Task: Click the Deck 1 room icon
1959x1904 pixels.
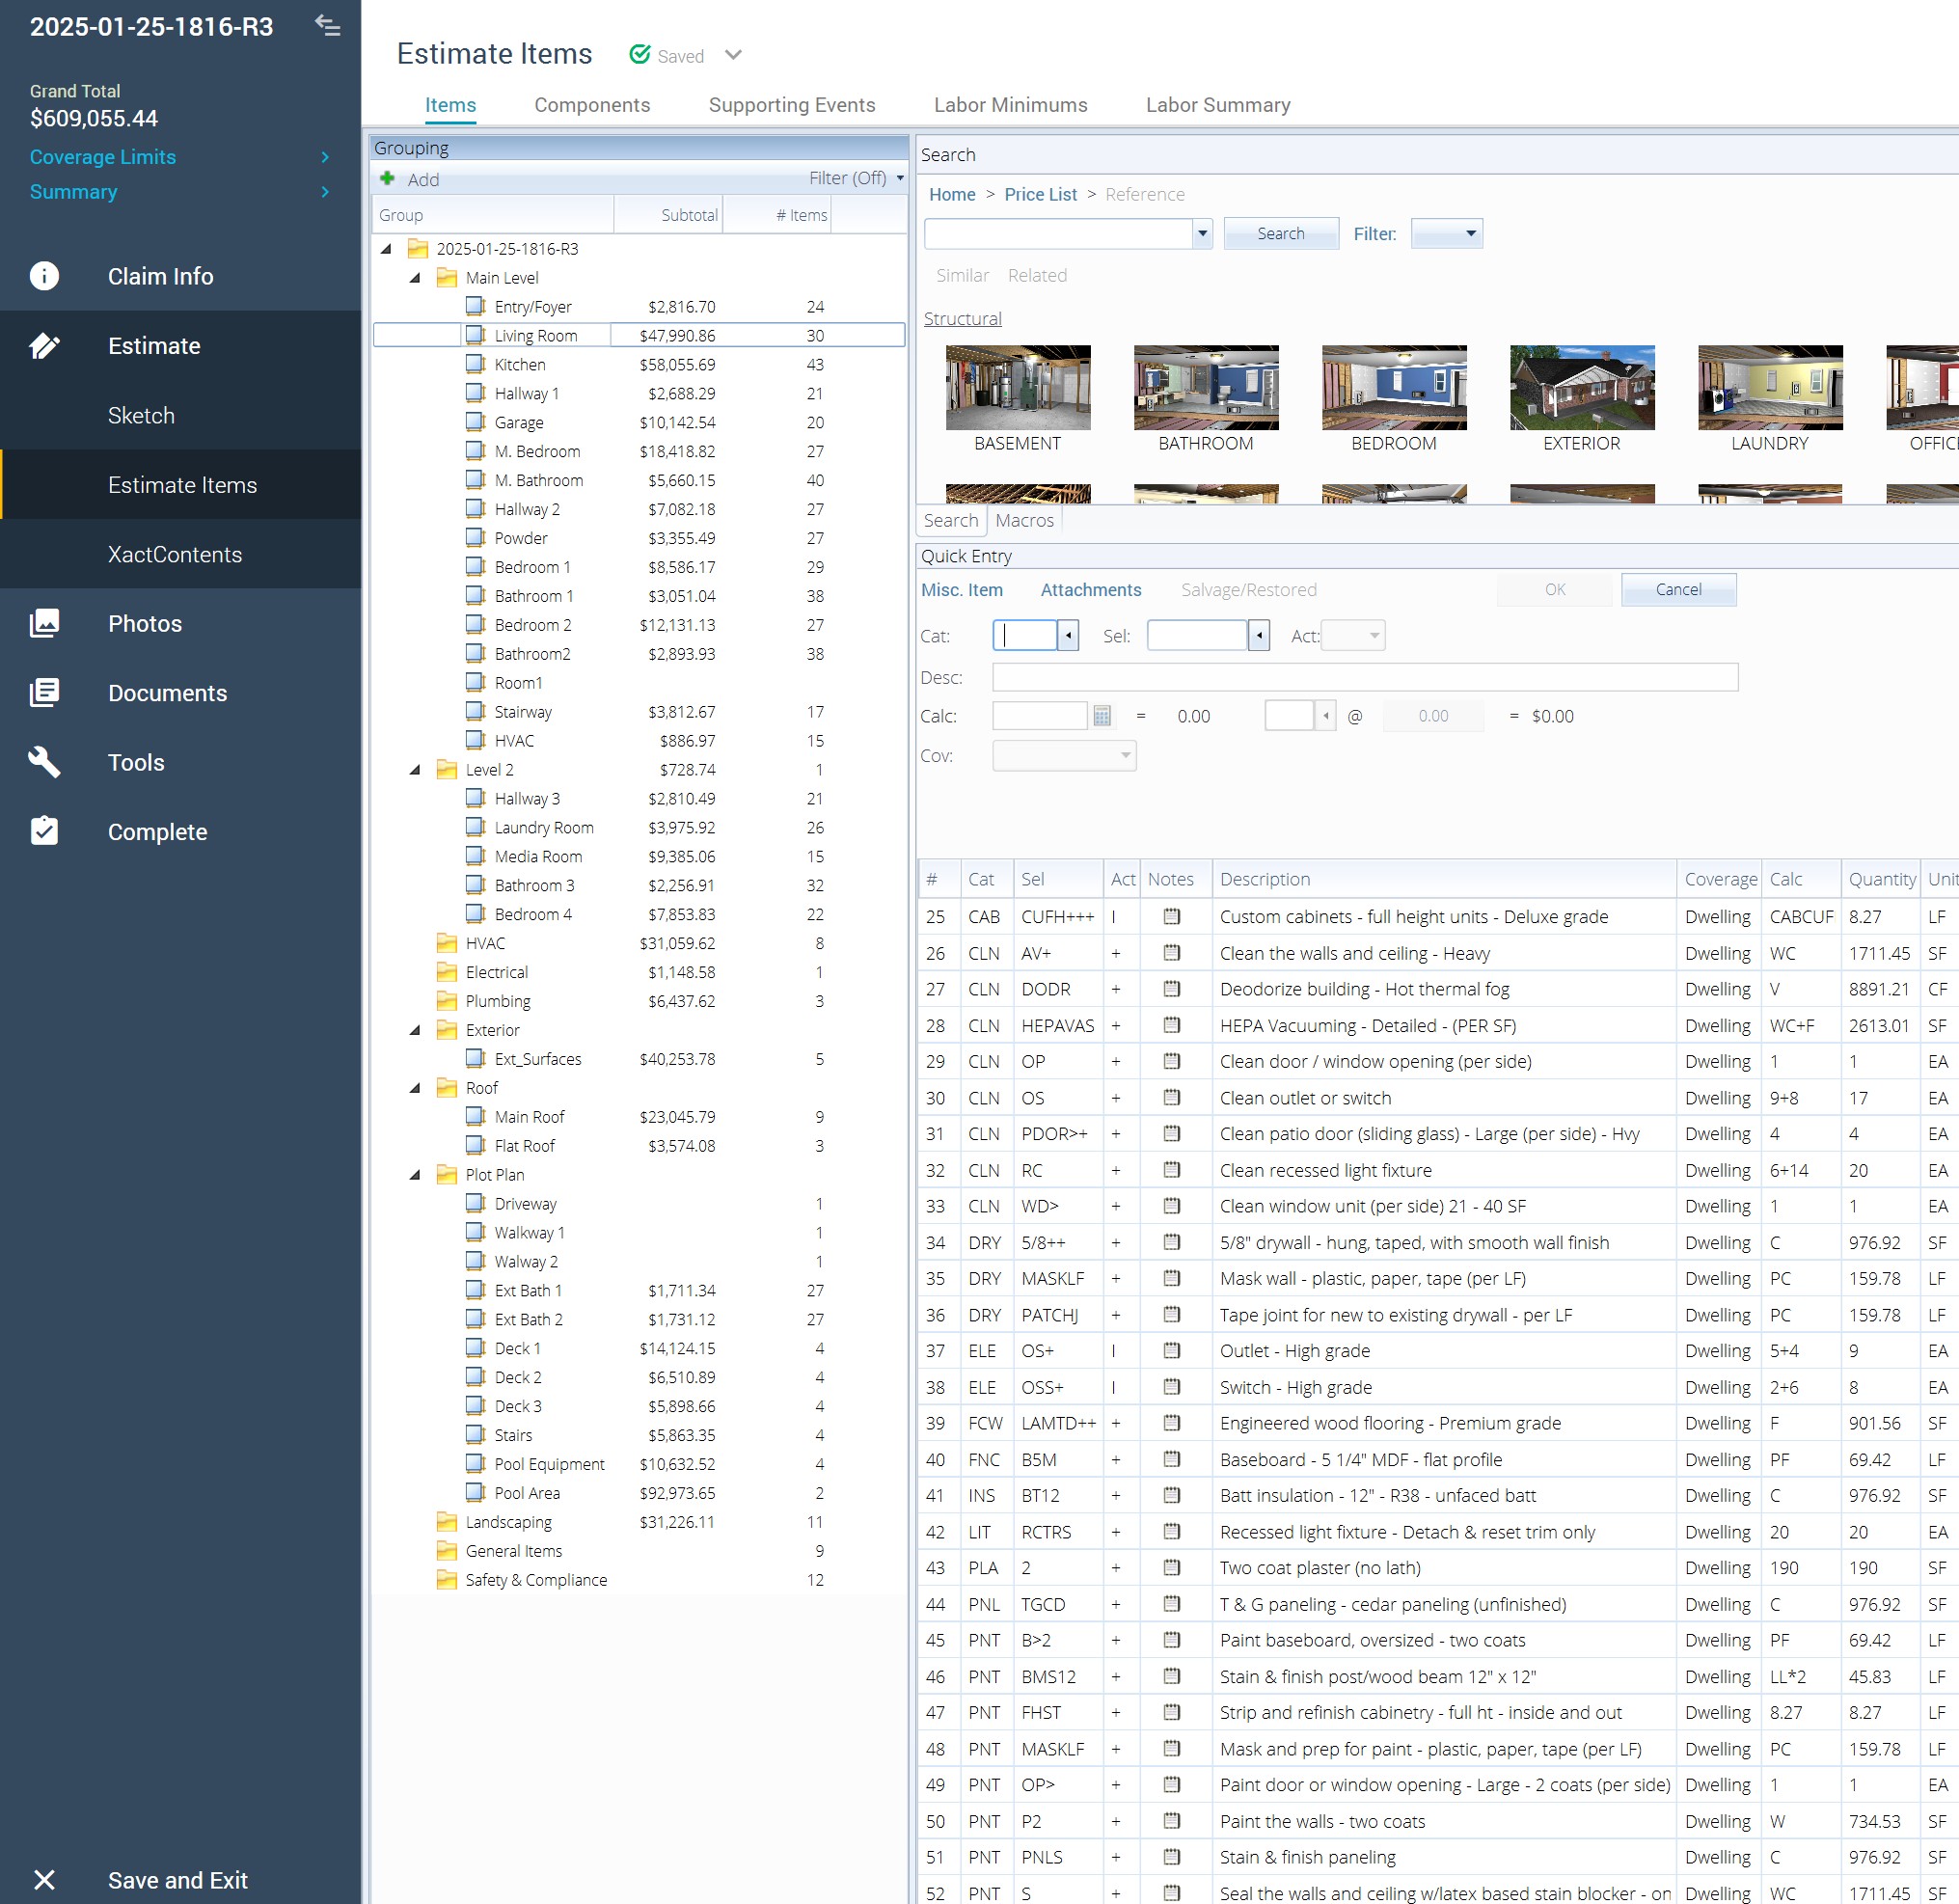Action: (476, 1347)
